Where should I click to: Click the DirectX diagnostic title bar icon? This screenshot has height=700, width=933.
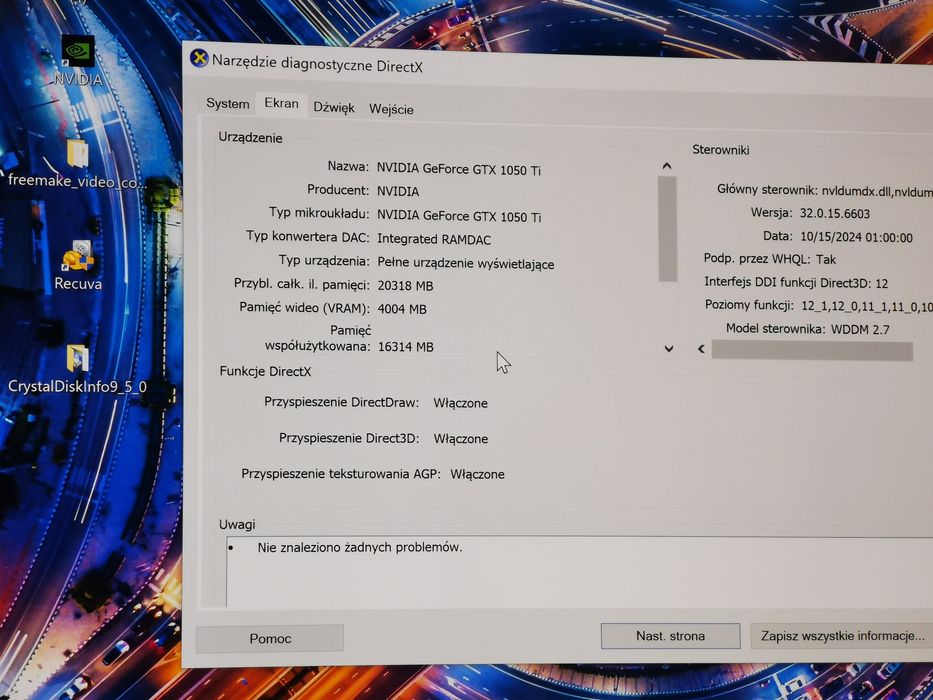pyautogui.click(x=199, y=58)
